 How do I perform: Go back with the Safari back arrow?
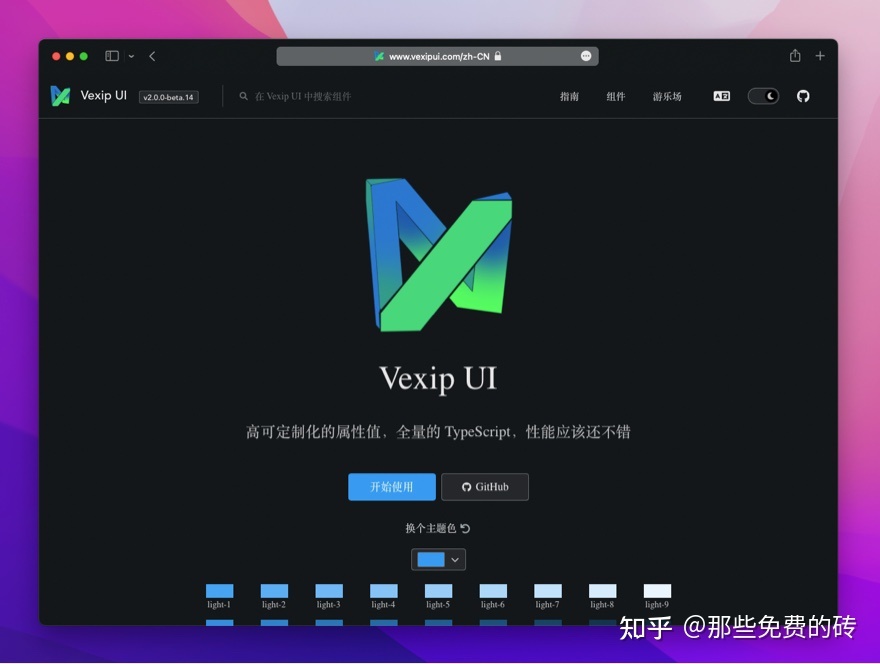152,56
